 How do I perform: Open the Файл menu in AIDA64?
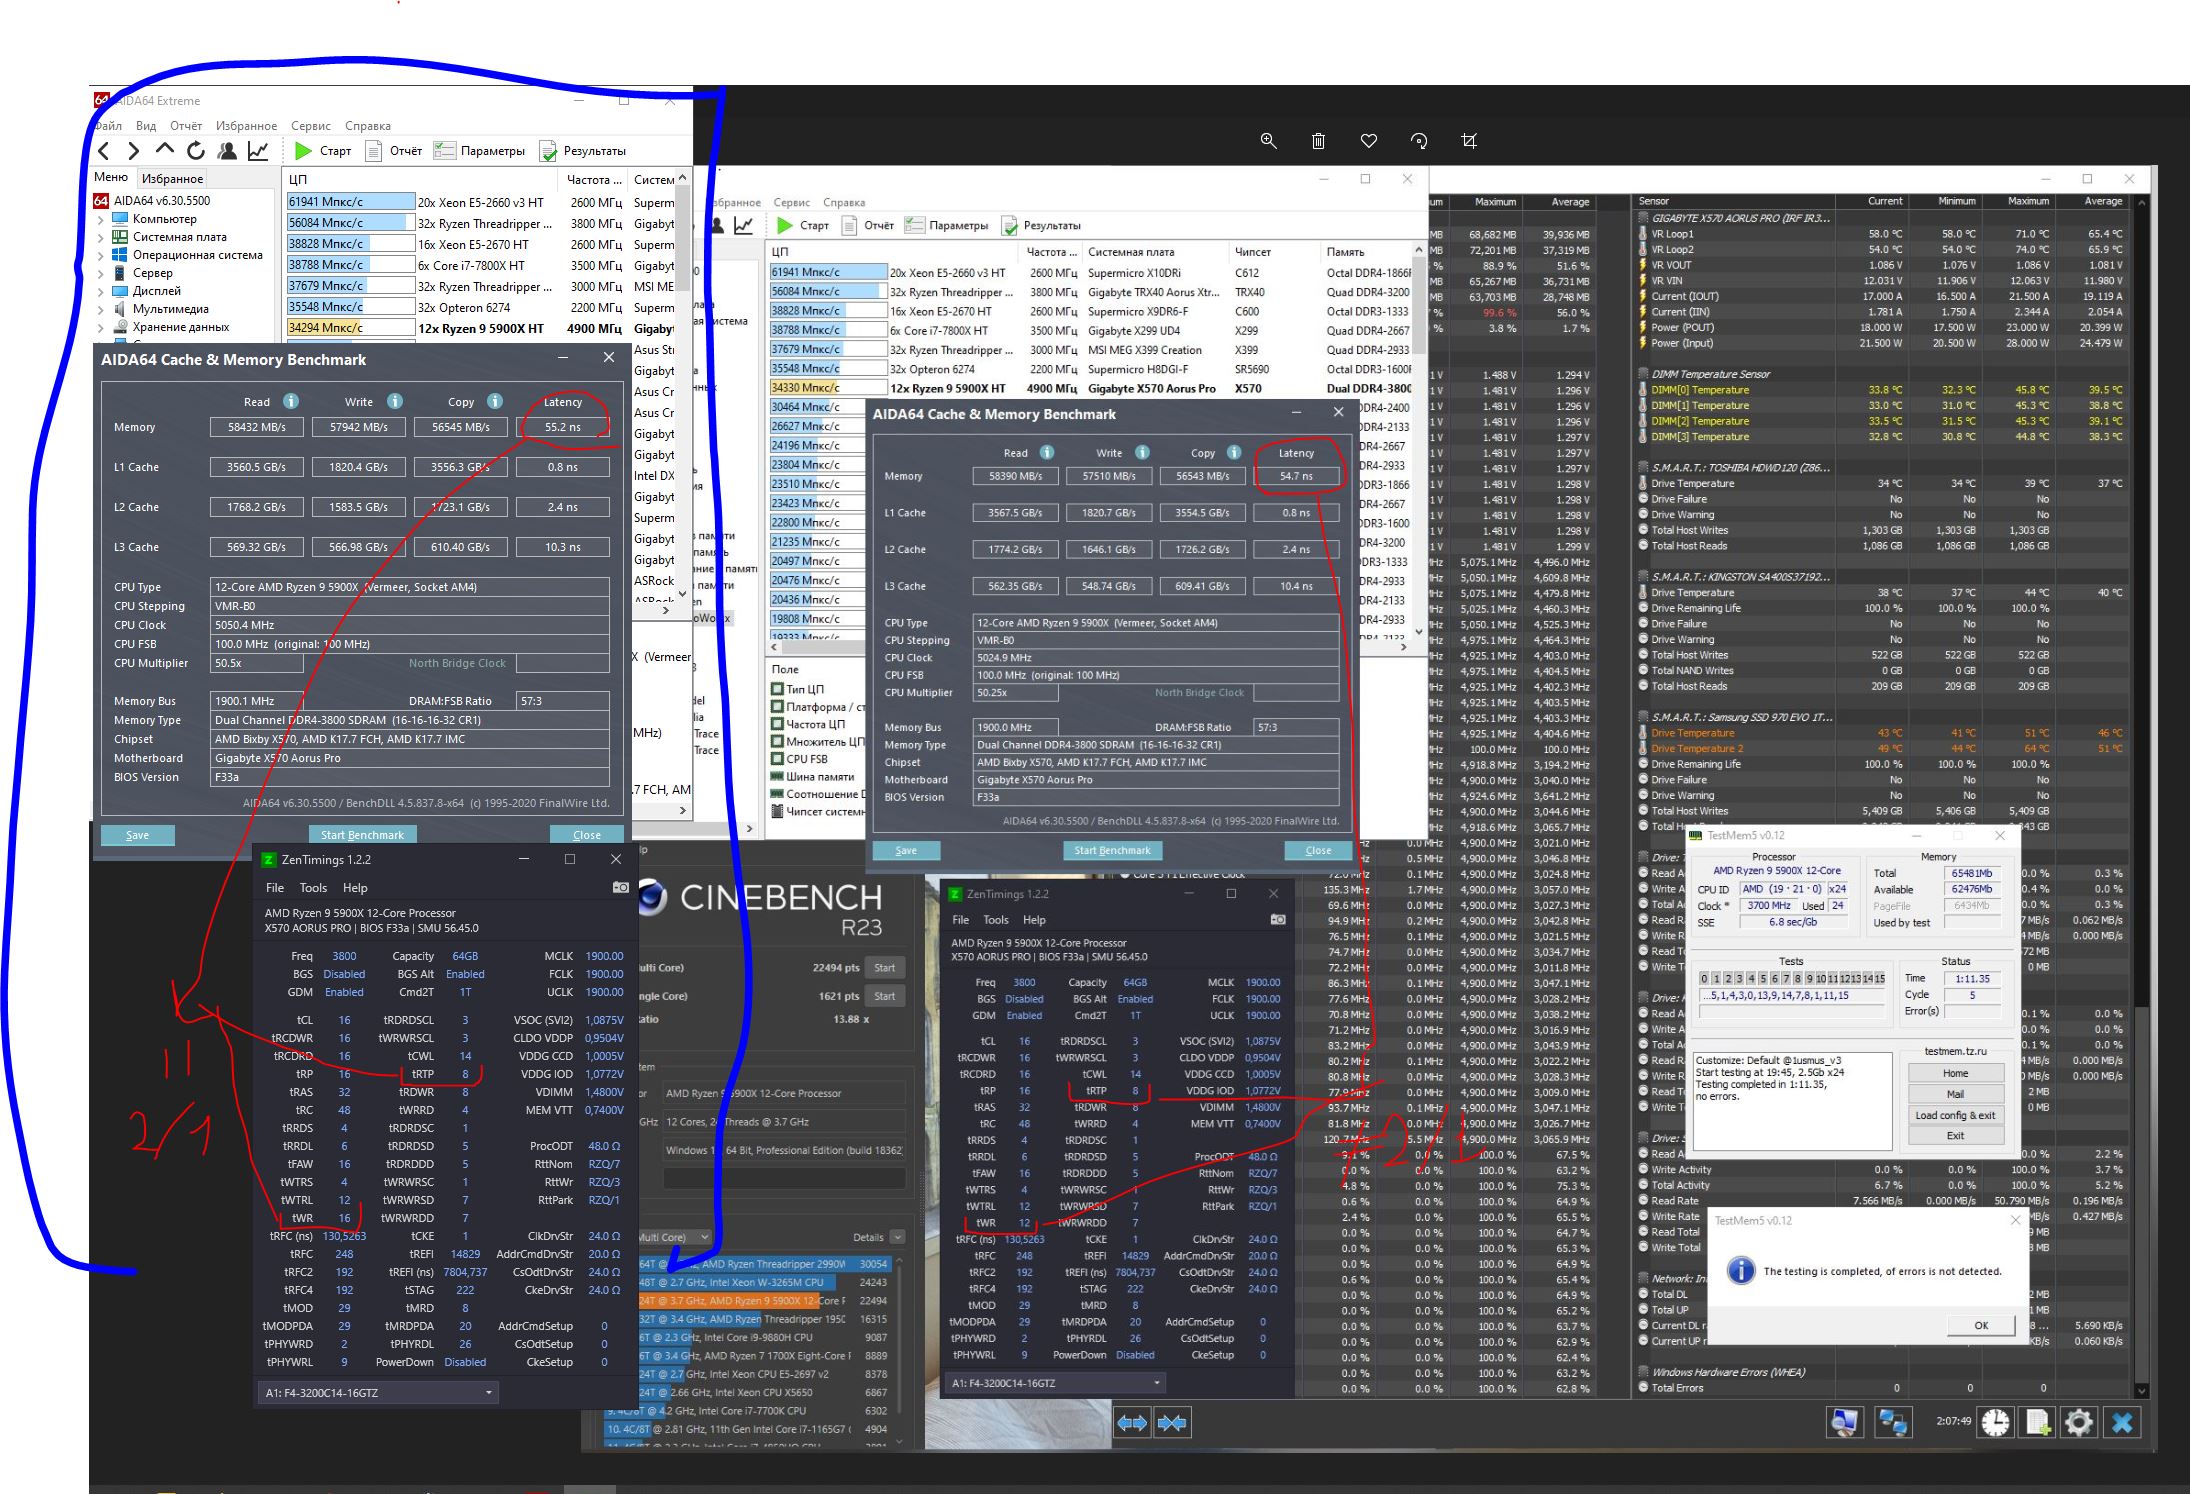coord(108,126)
